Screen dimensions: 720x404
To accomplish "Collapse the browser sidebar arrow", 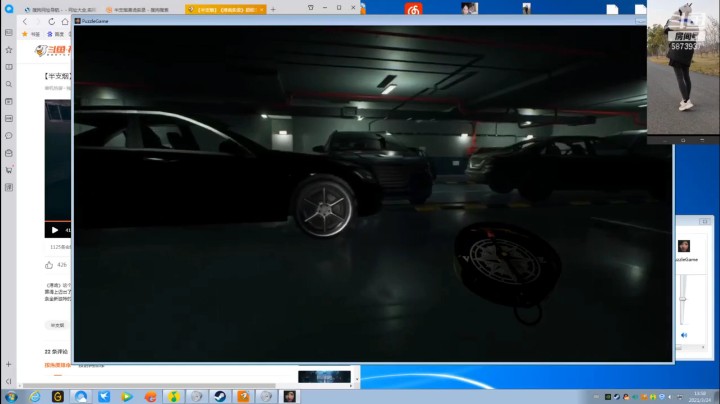I will tap(9, 381).
